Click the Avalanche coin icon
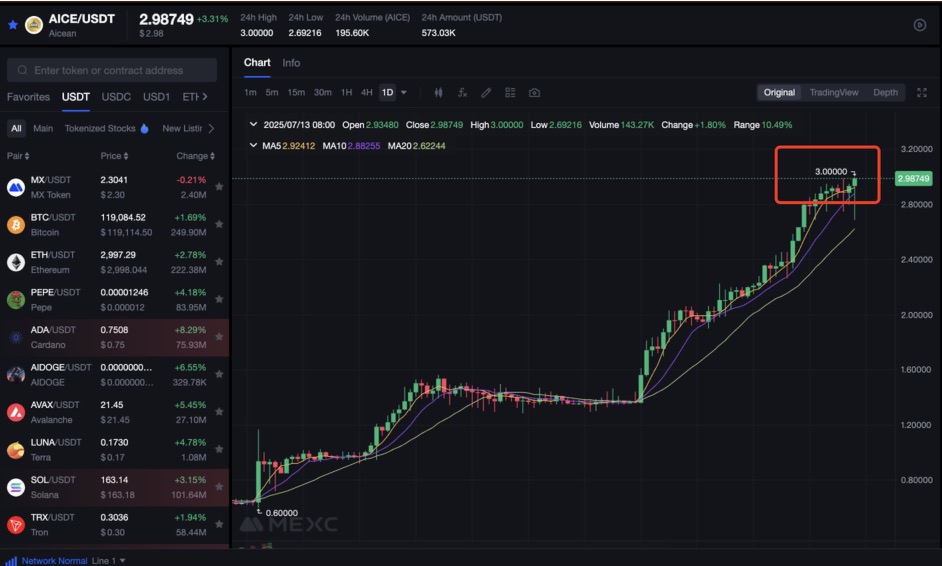 [x=16, y=412]
